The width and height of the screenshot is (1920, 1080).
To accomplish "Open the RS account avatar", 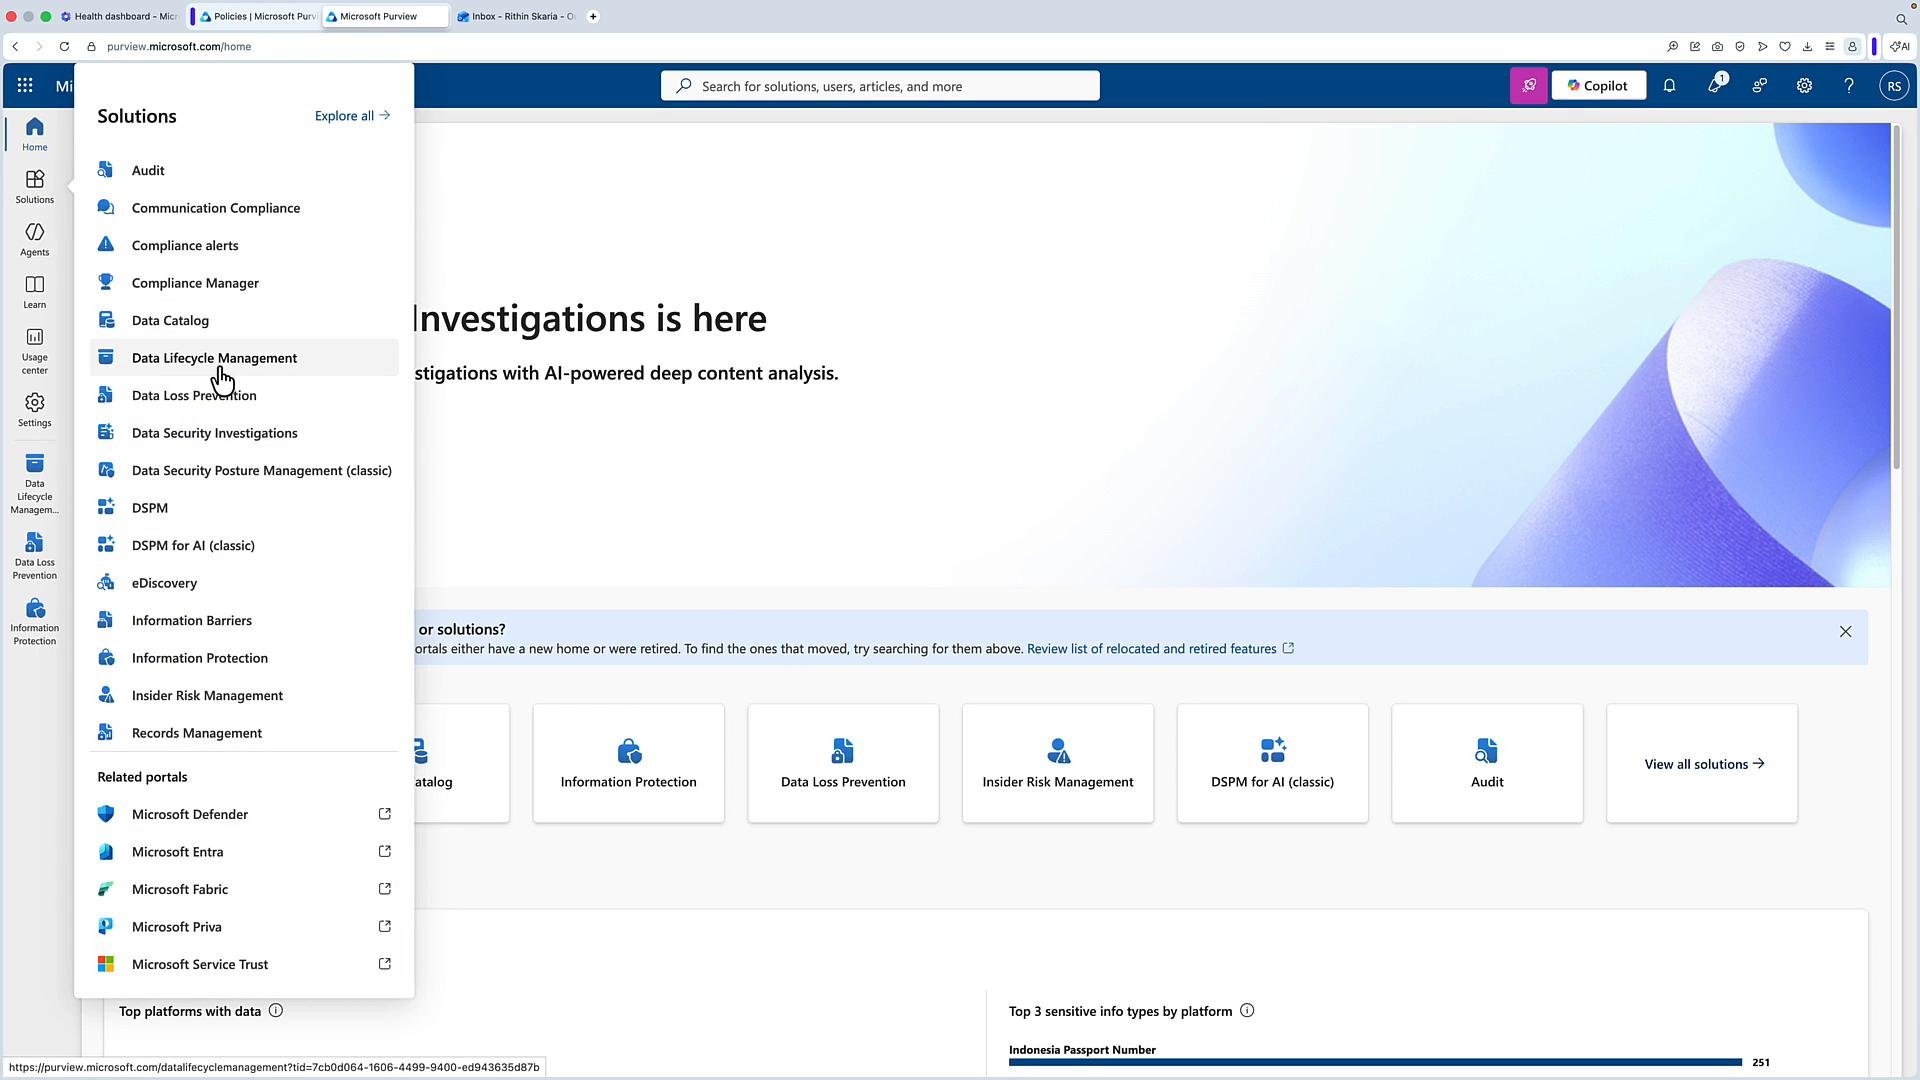I will click(x=1894, y=86).
